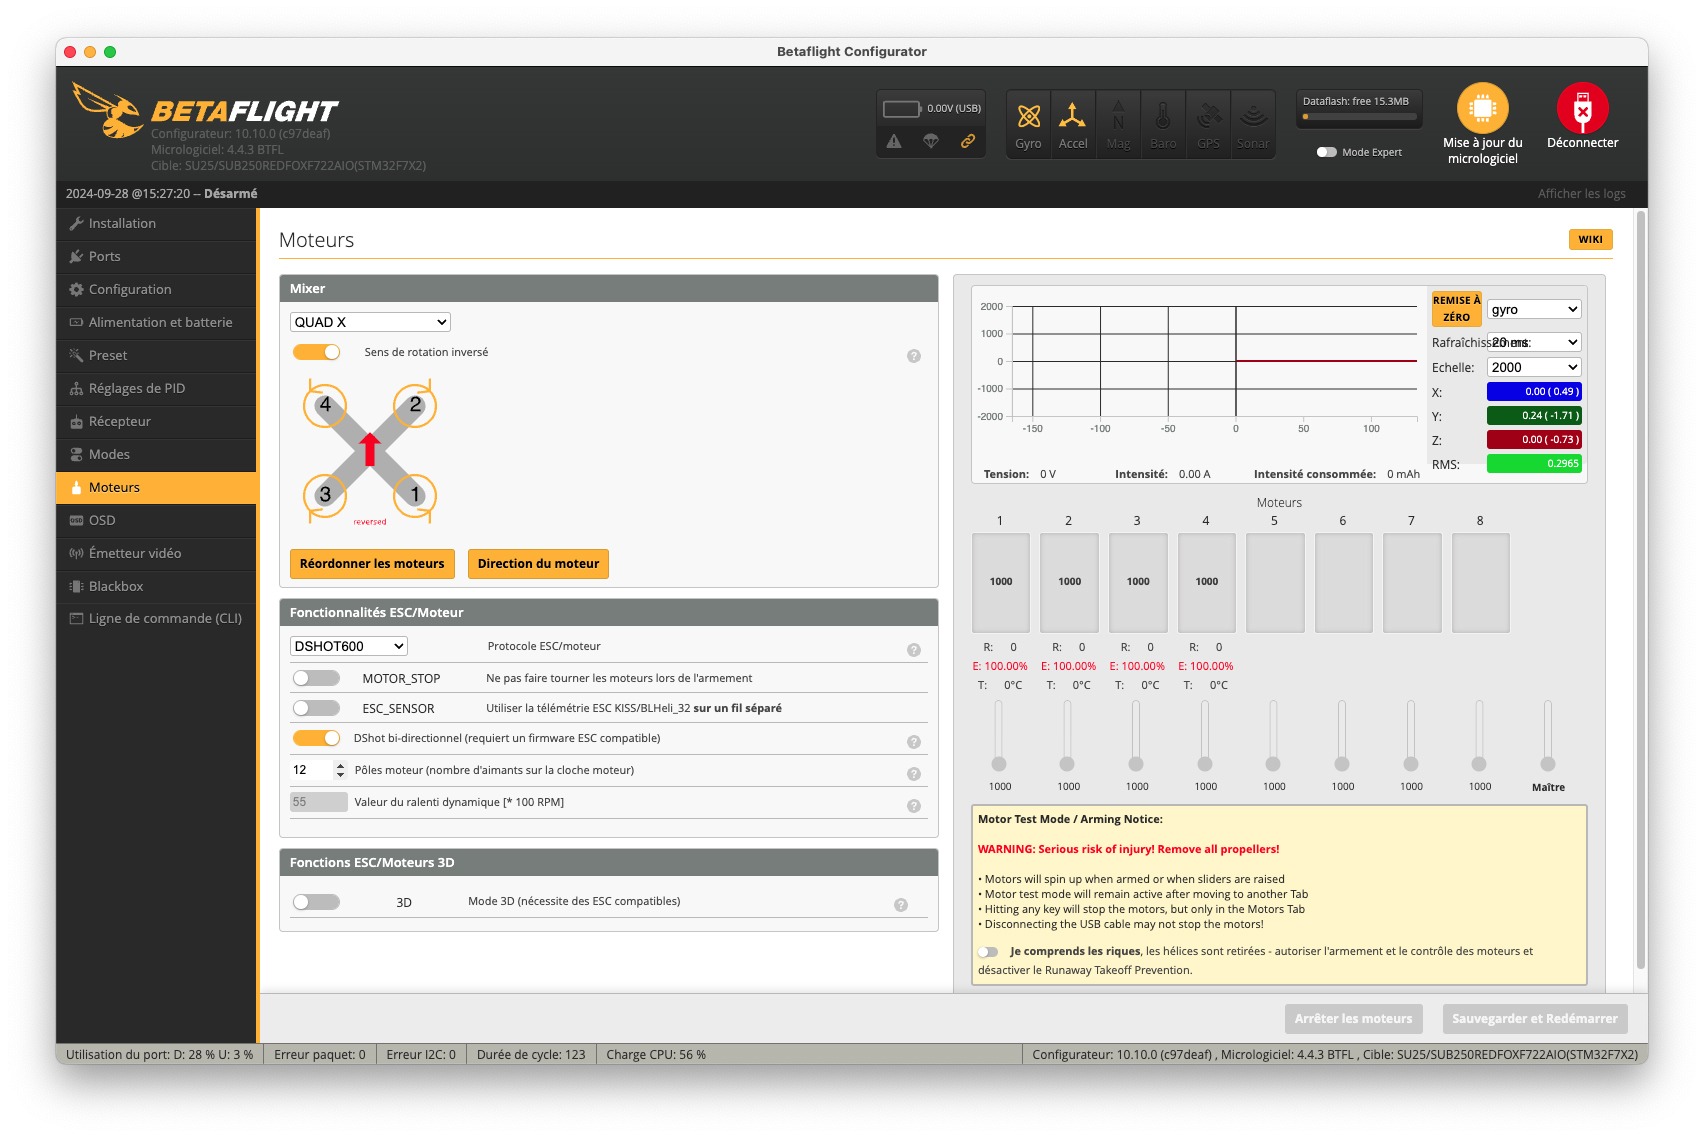Viewport: 1704px width, 1138px height.
Task: Click Sauvegarder et Redémarrer button
Action: coord(1534,1019)
